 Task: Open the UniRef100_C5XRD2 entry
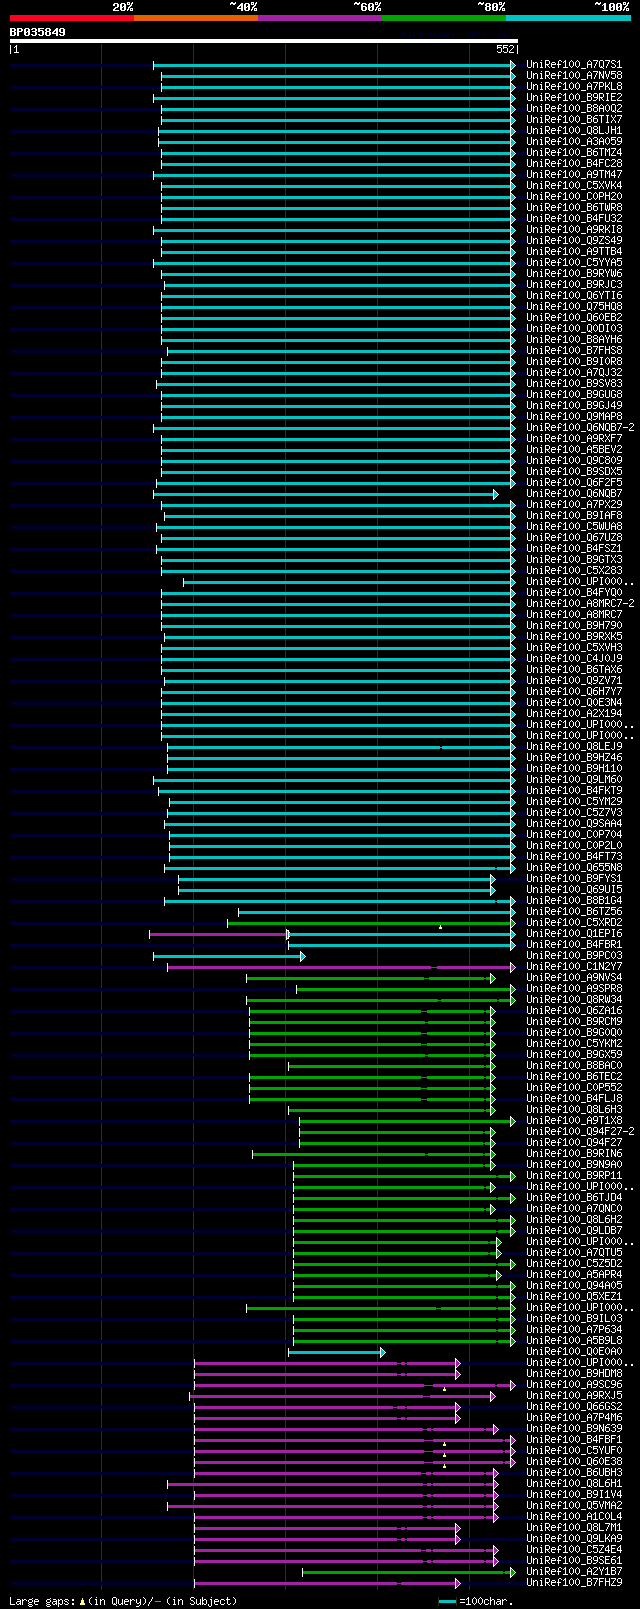(x=574, y=923)
